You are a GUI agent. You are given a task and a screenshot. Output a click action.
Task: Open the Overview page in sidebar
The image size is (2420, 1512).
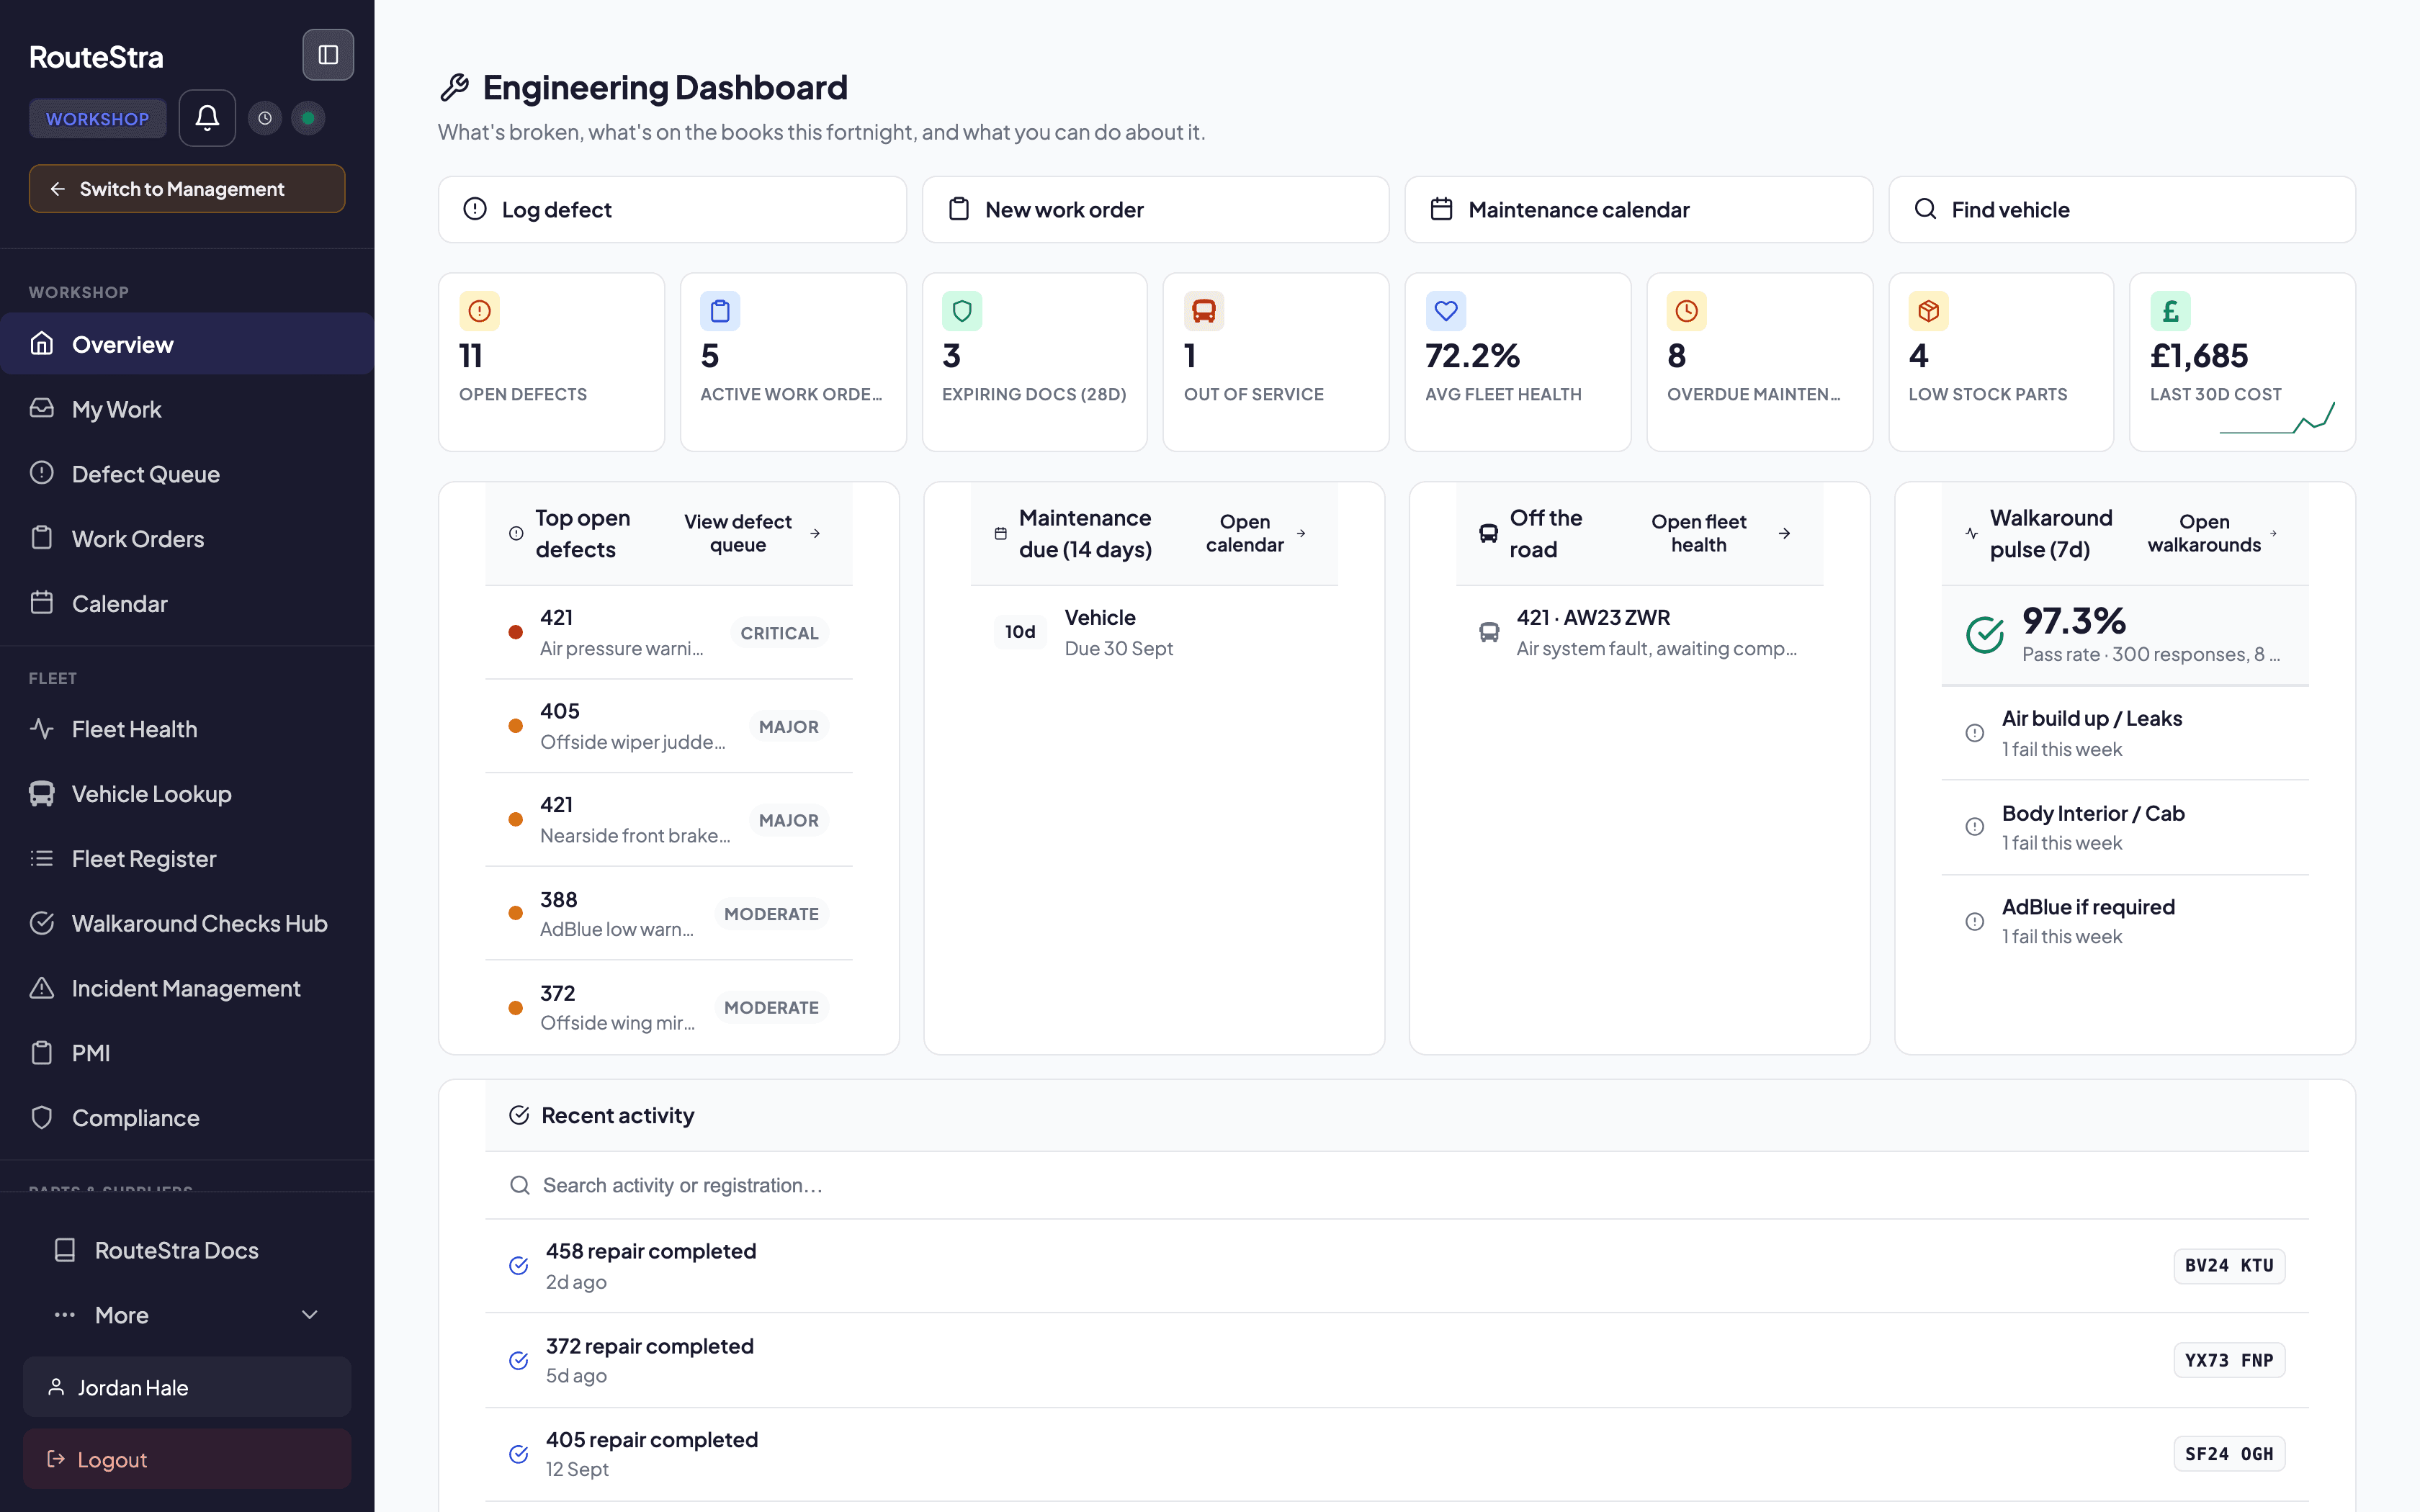point(187,344)
